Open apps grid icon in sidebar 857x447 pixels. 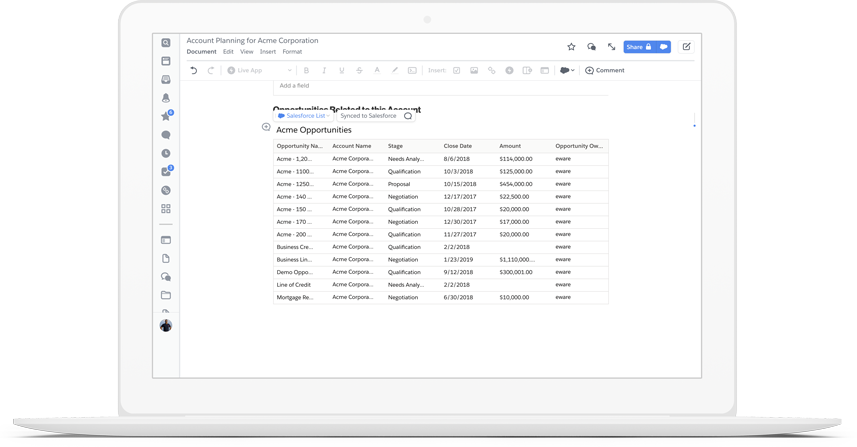pos(166,209)
